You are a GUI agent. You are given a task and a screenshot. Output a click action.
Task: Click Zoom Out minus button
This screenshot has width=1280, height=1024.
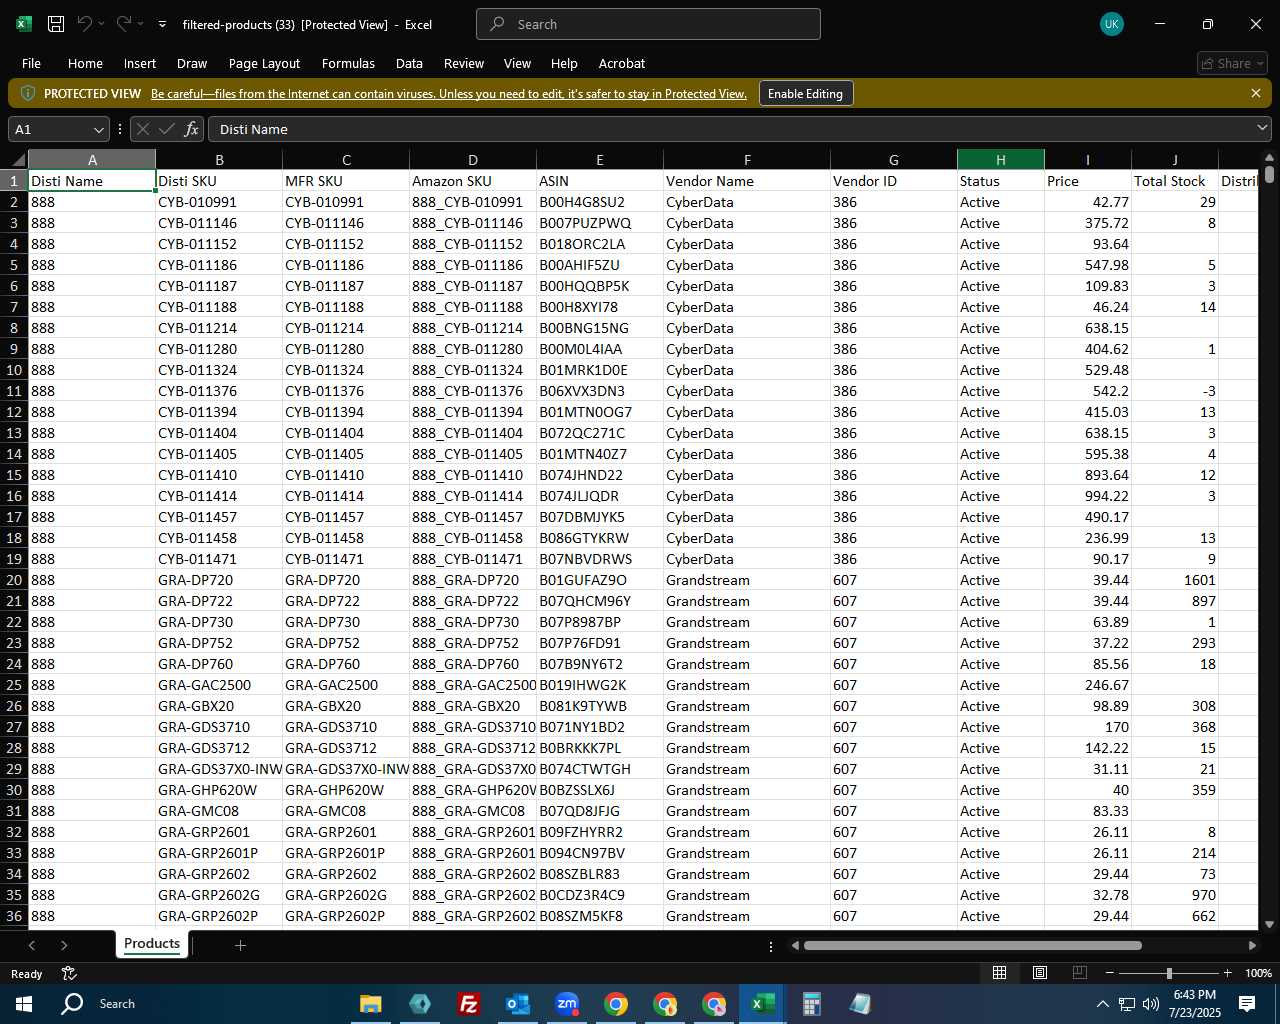[x=1110, y=973]
